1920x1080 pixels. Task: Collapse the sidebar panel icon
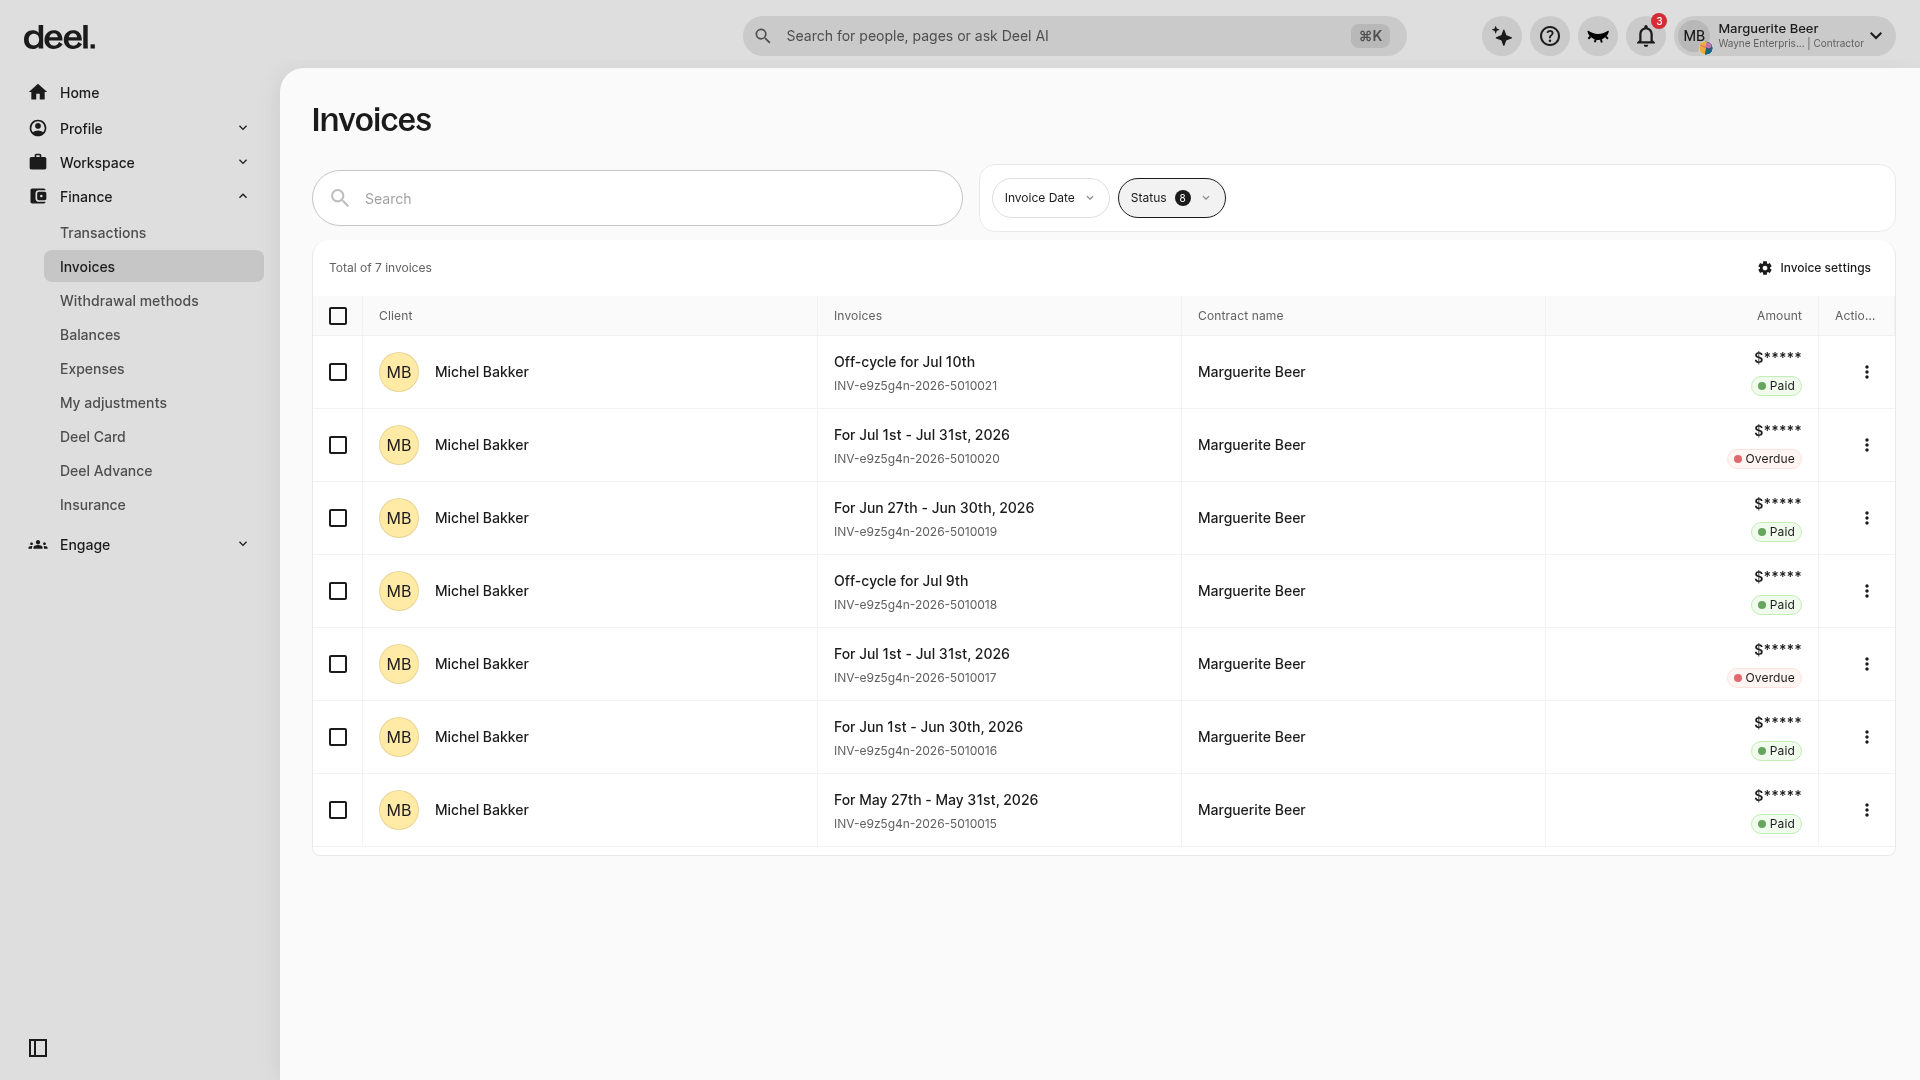(38, 1048)
